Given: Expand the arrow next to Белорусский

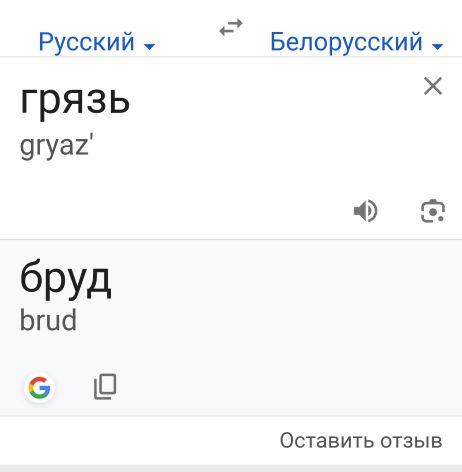Looking at the screenshot, I should pyautogui.click(x=437, y=46).
